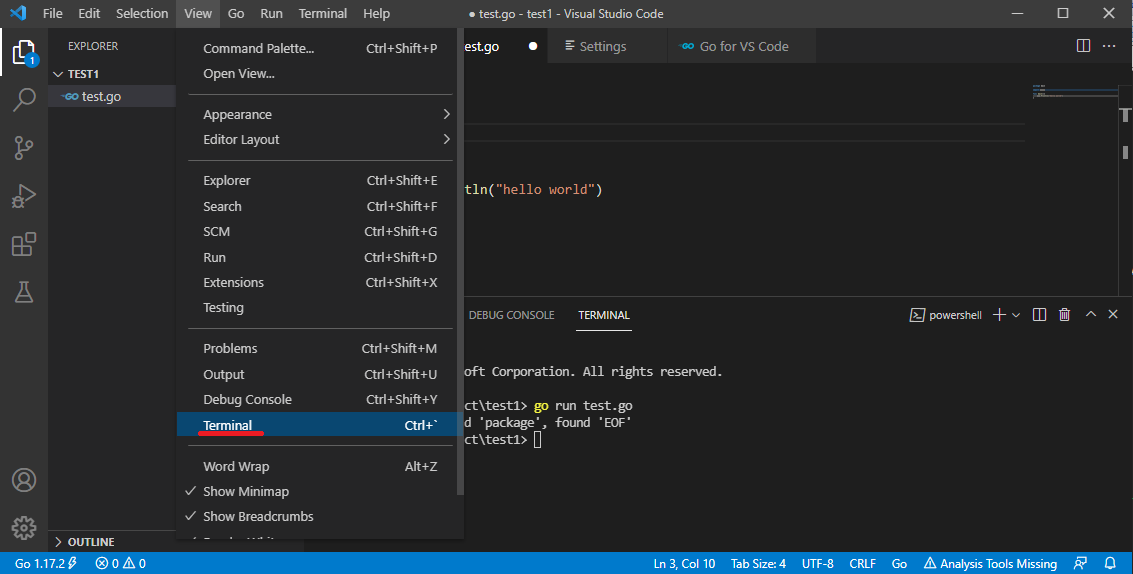Image resolution: width=1133 pixels, height=574 pixels.
Task: Click the editor minimap preview
Action: pyautogui.click(x=1074, y=92)
